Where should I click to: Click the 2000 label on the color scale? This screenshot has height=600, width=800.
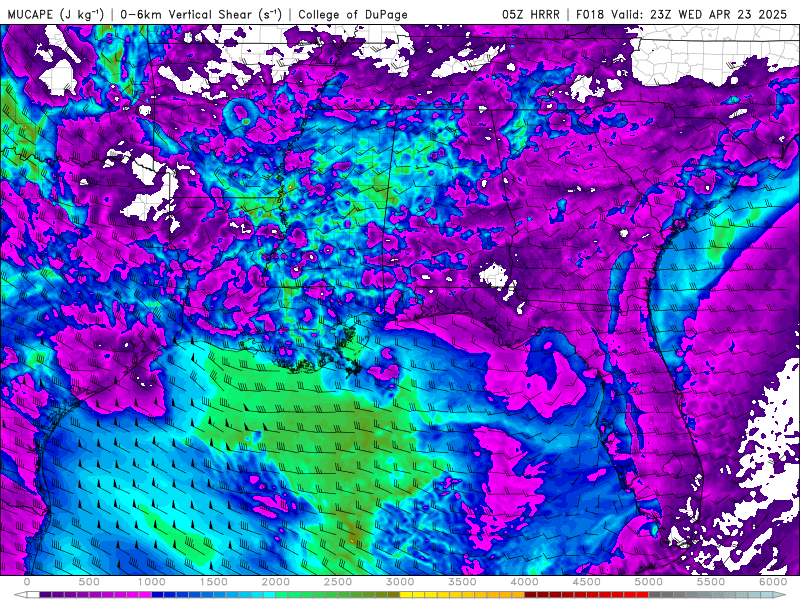point(276,582)
